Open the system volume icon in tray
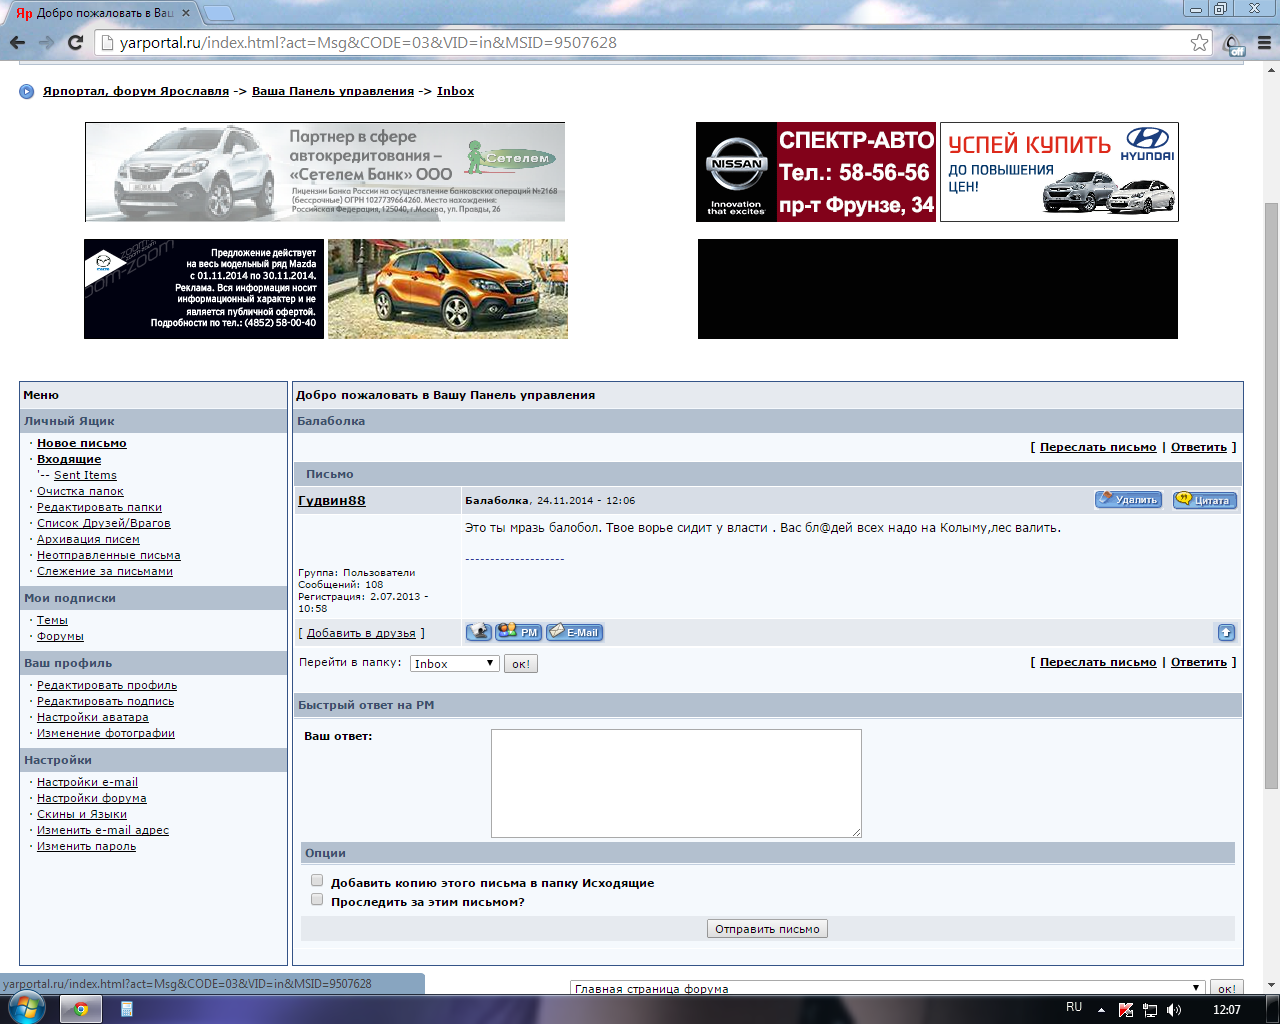 point(1173,1010)
